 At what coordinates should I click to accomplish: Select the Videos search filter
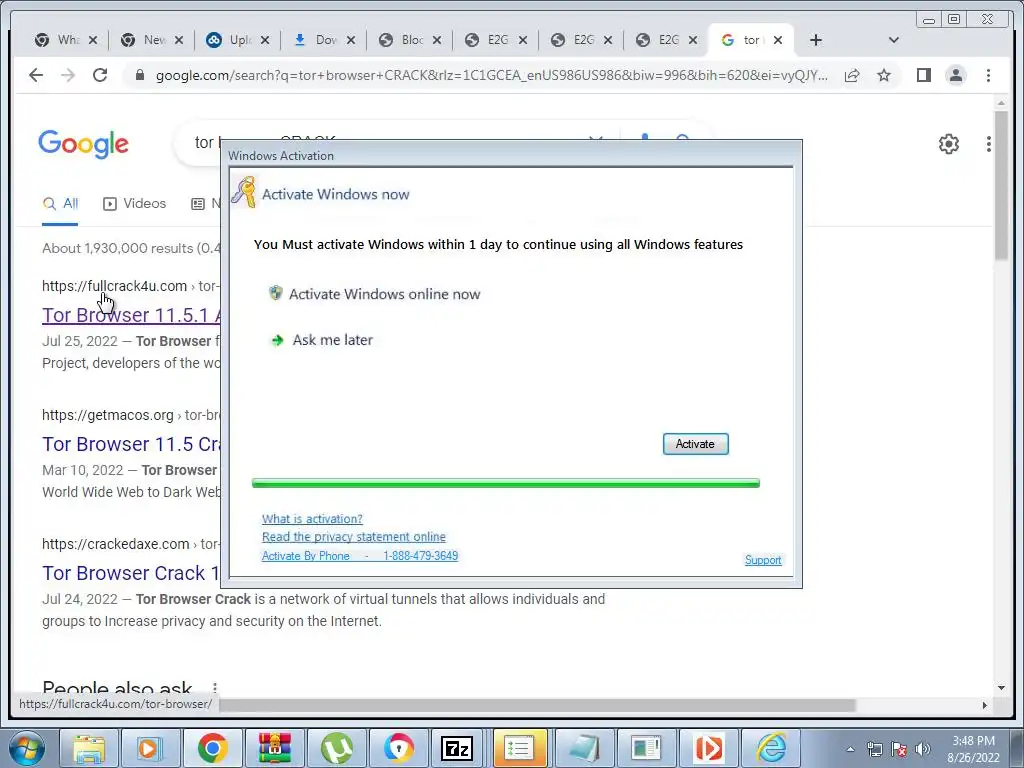[135, 204]
